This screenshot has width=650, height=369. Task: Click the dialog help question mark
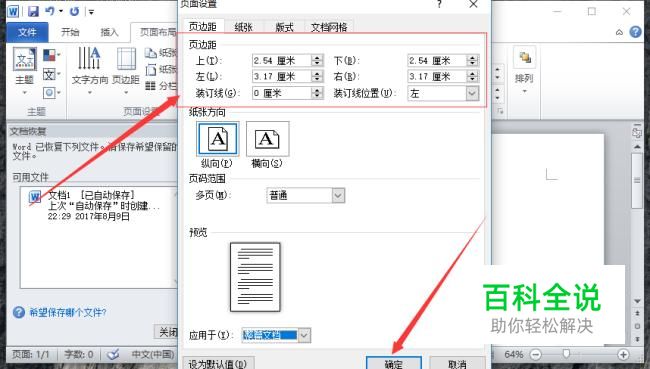439,4
